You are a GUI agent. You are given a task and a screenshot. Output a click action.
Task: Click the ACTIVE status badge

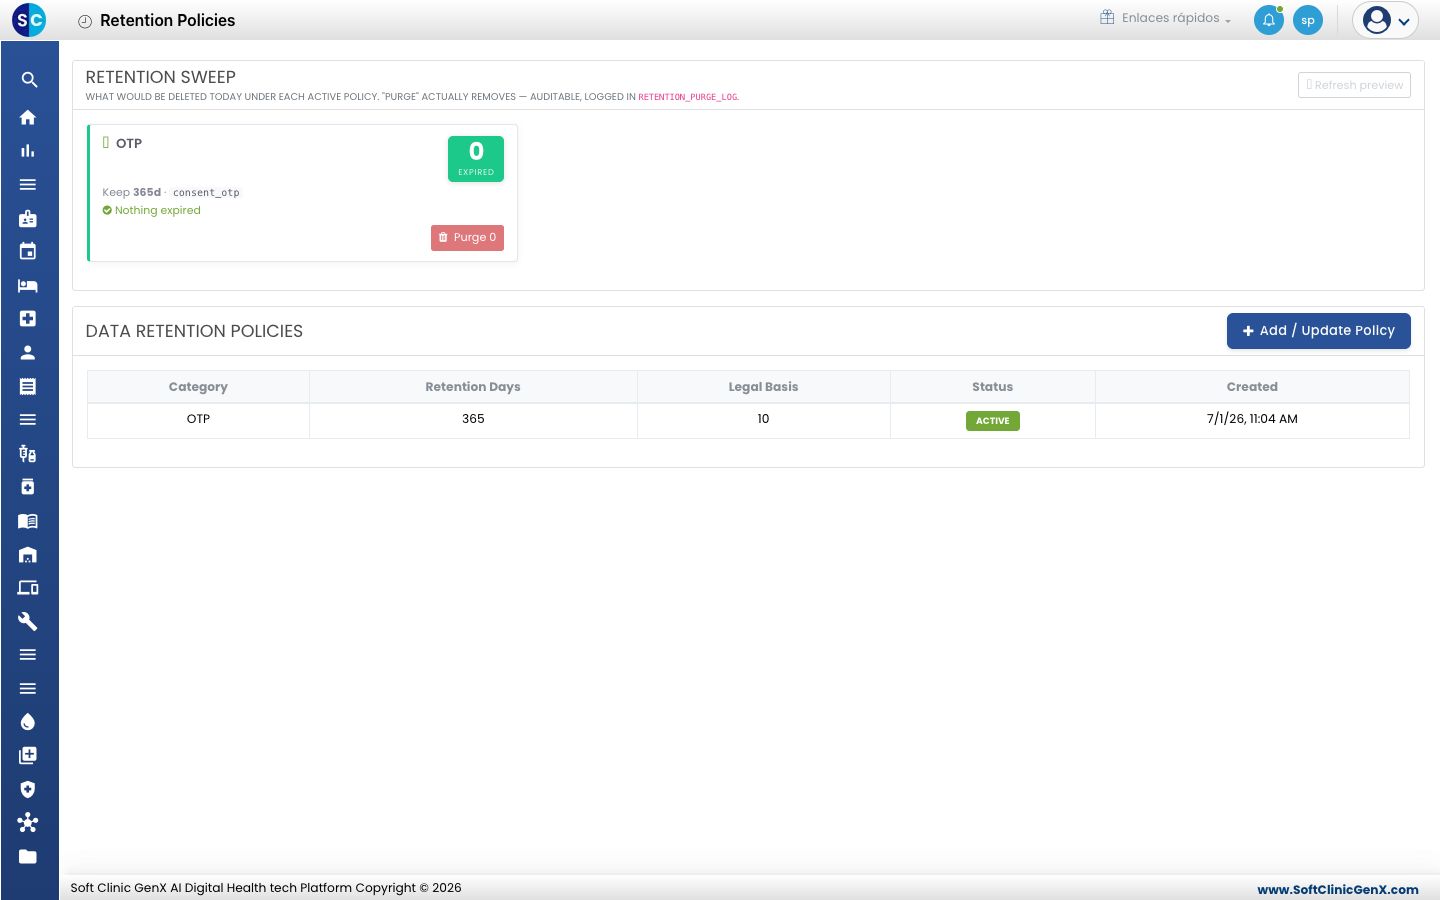coord(992,421)
